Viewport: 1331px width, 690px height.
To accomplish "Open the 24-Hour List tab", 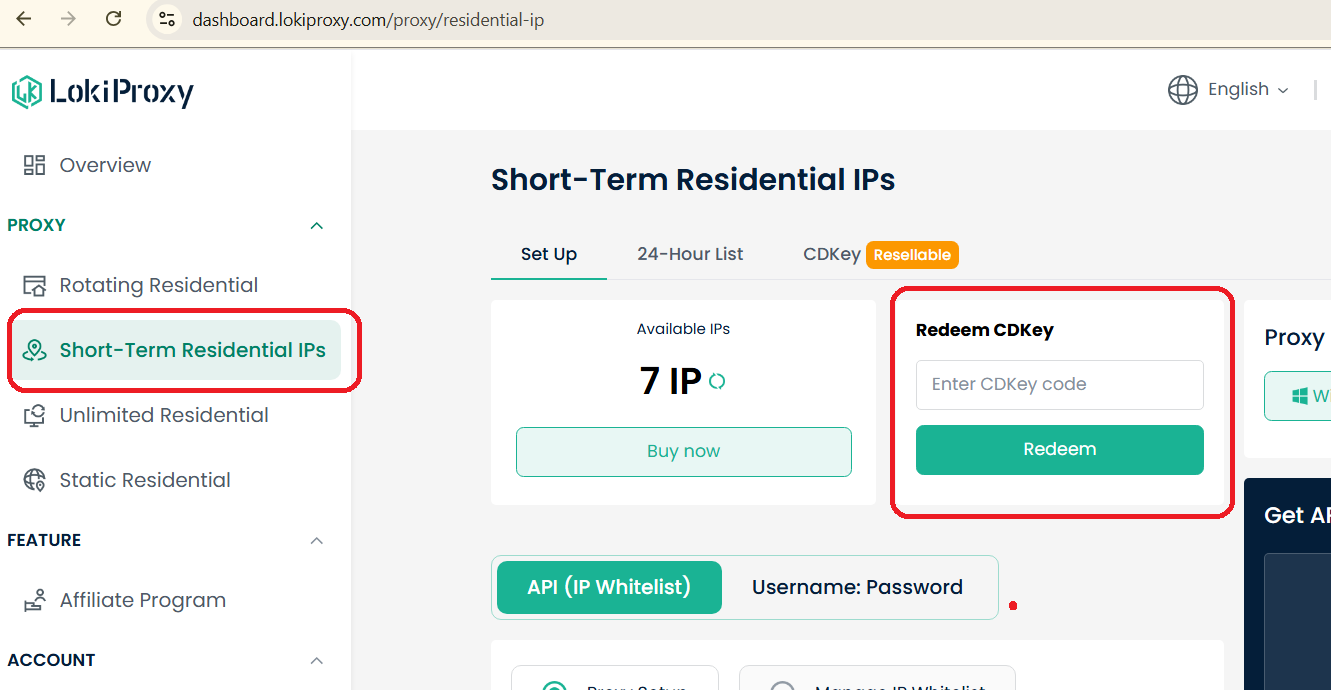I will pos(690,254).
